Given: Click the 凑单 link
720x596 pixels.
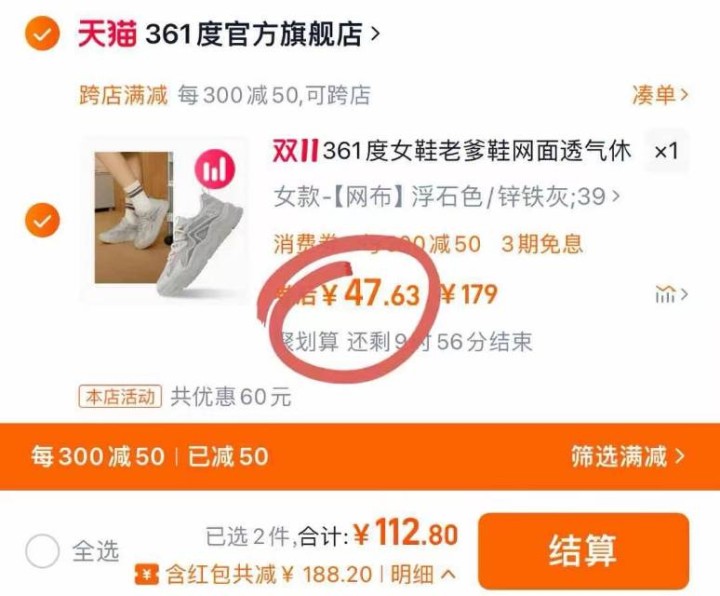Looking at the screenshot, I should click(660, 95).
